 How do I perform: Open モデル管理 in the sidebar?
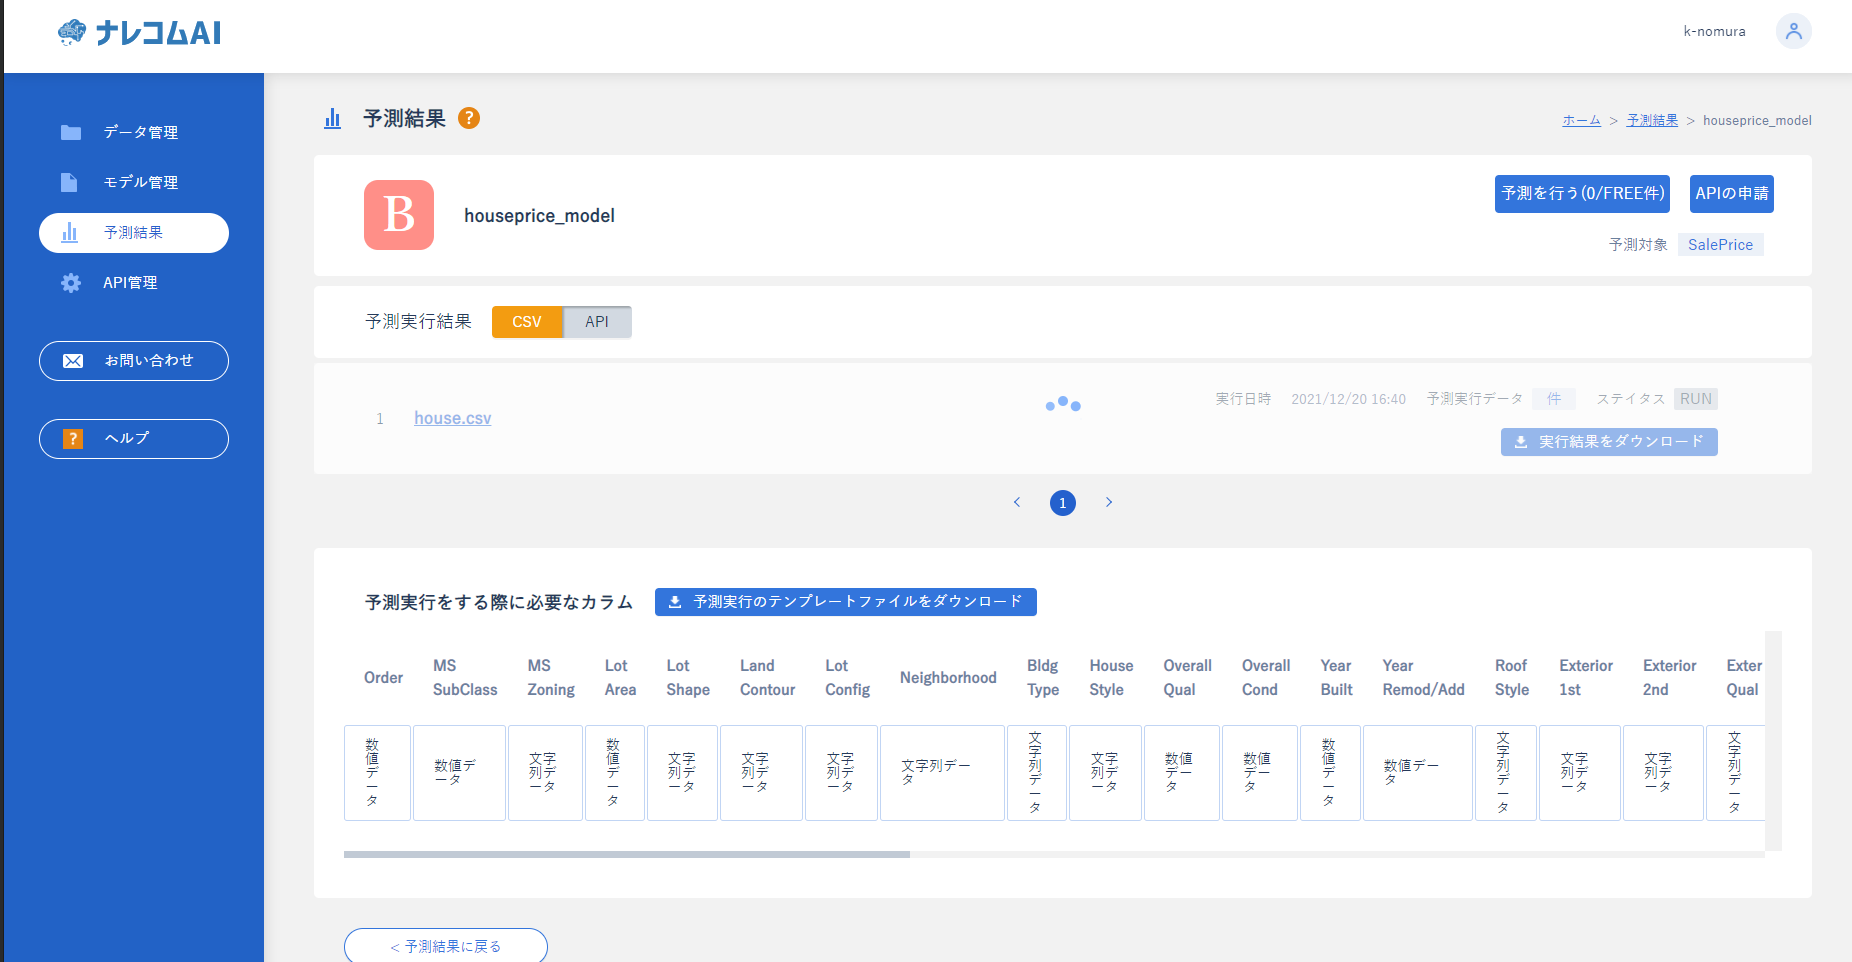(134, 182)
